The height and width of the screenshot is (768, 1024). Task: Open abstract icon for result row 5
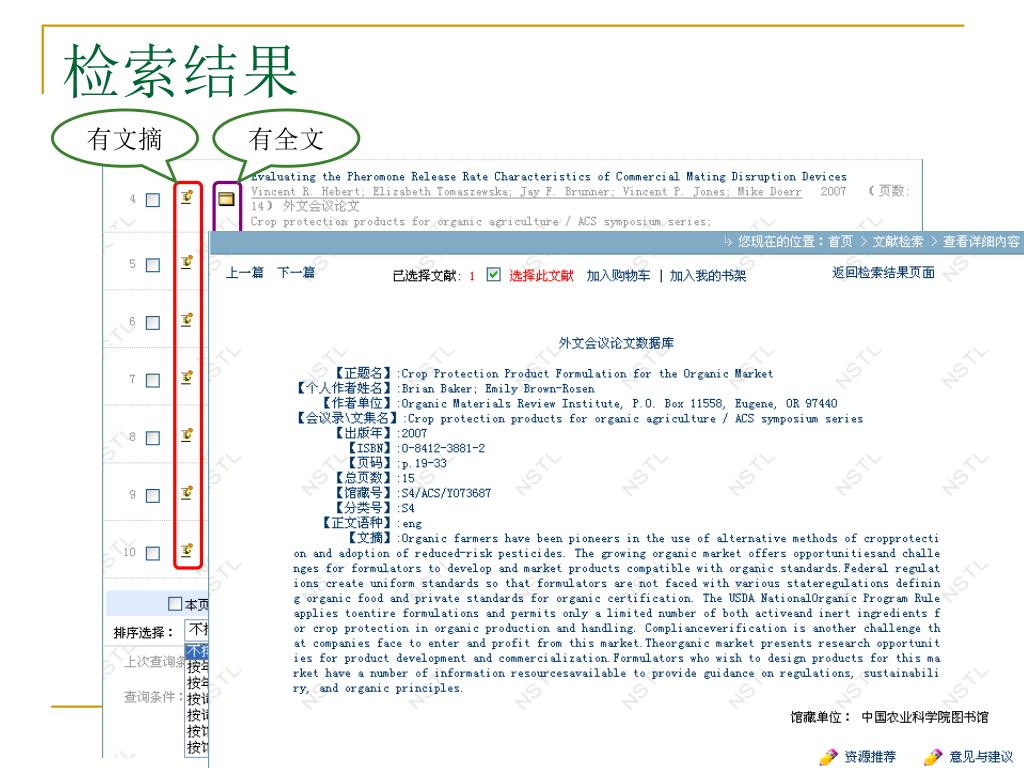click(187, 262)
